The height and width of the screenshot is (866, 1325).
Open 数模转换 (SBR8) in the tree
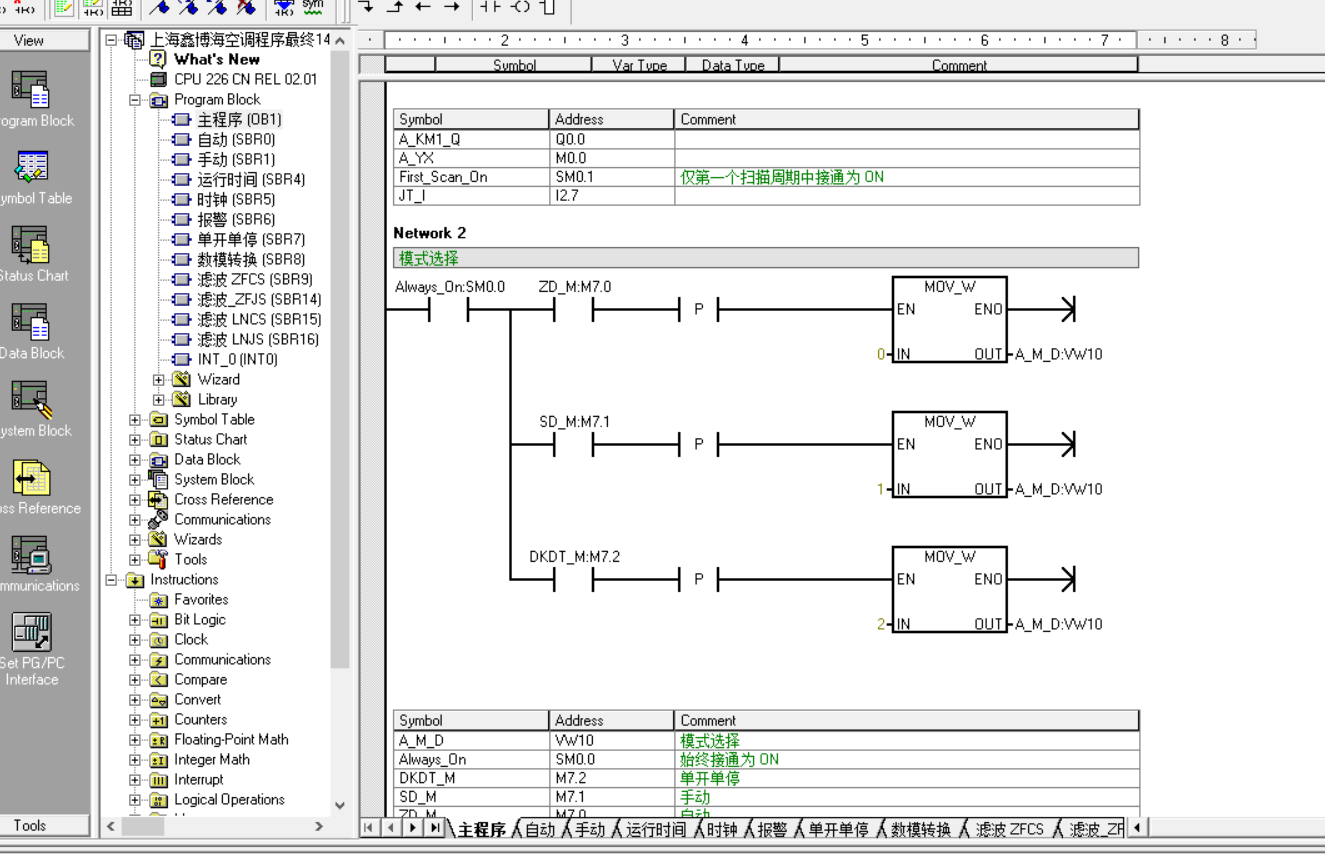click(x=250, y=259)
